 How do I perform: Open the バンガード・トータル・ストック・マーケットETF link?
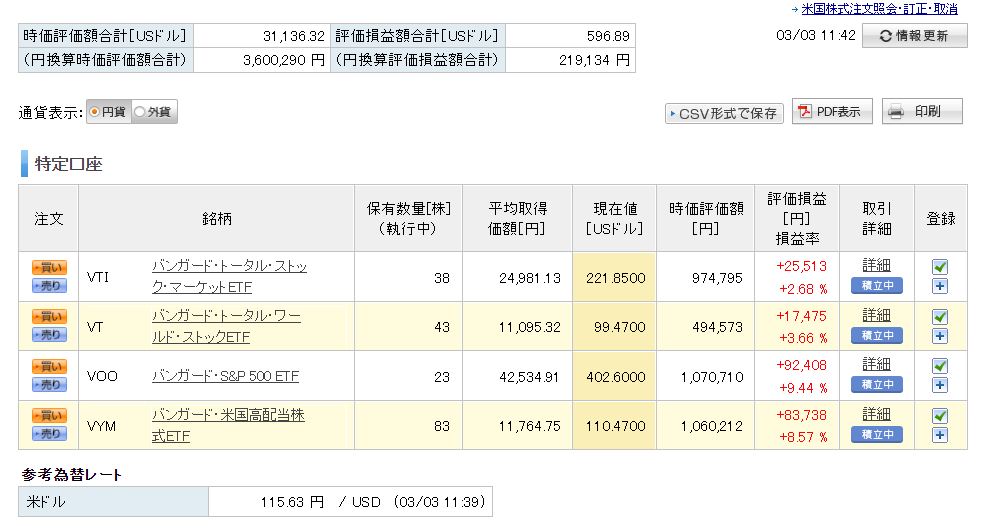pyautogui.click(x=229, y=276)
